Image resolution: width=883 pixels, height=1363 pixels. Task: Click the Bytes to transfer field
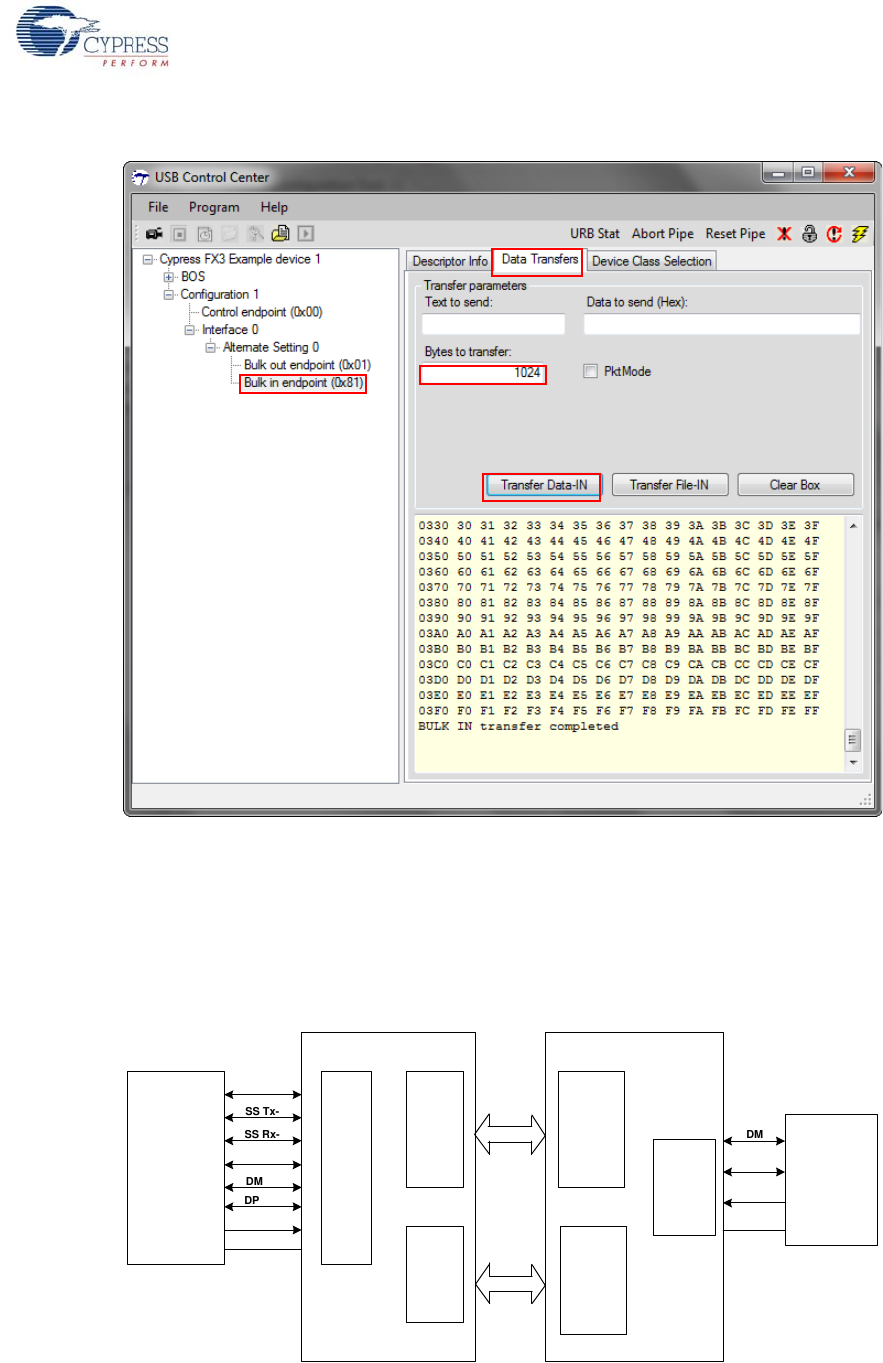[483, 375]
